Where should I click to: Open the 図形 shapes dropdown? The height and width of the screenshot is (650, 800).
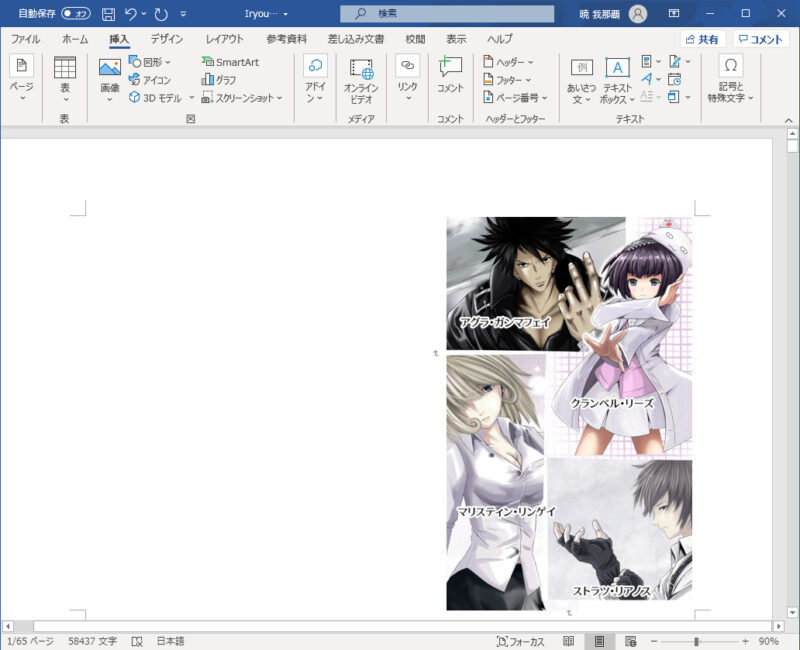point(149,62)
